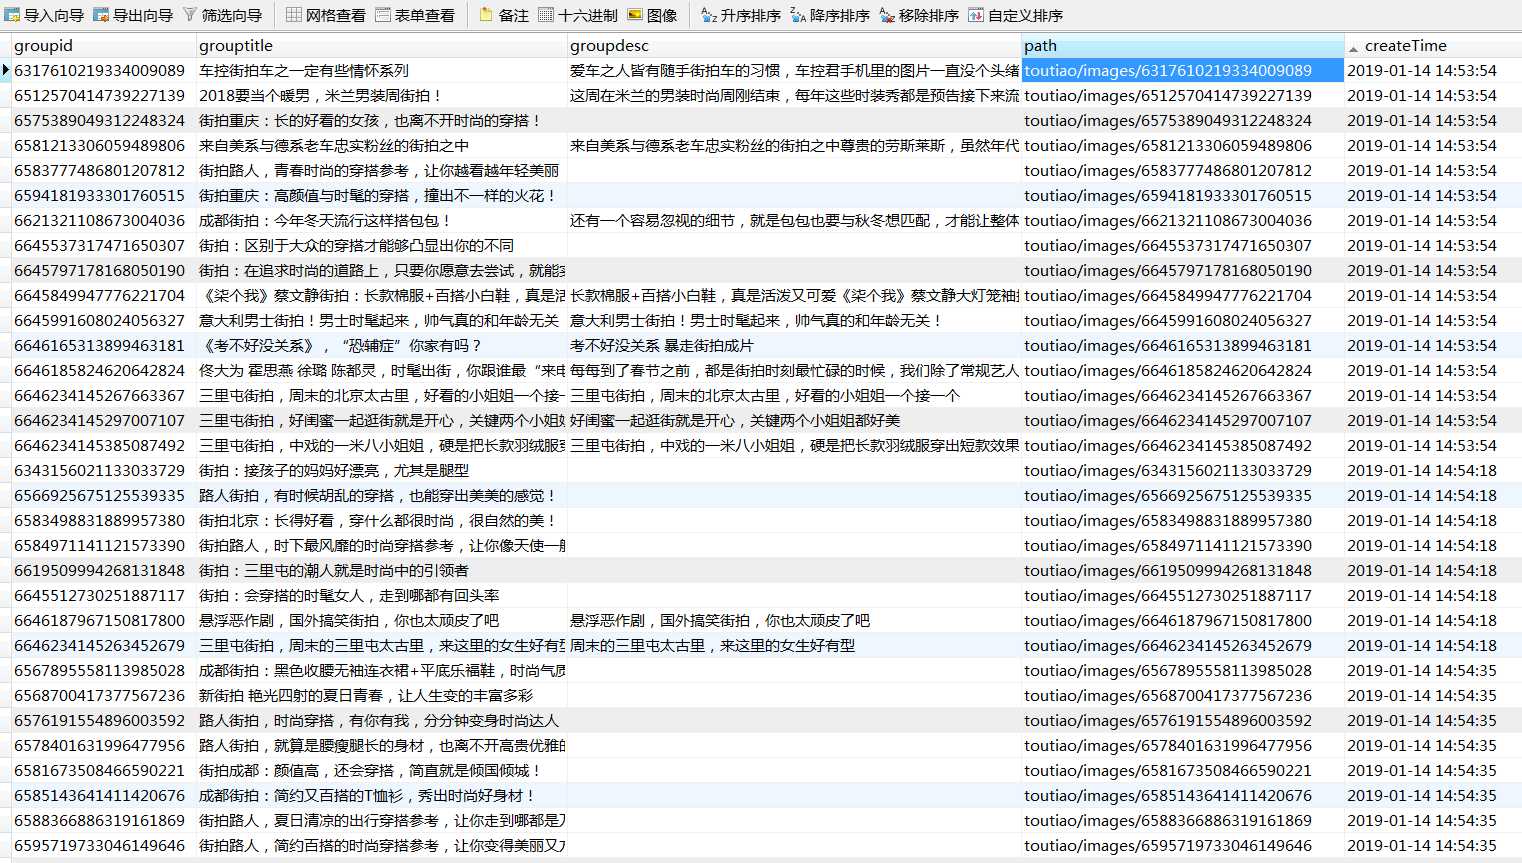The height and width of the screenshot is (863, 1522).
Task: Select the groupid column header
Action: (x=103, y=45)
